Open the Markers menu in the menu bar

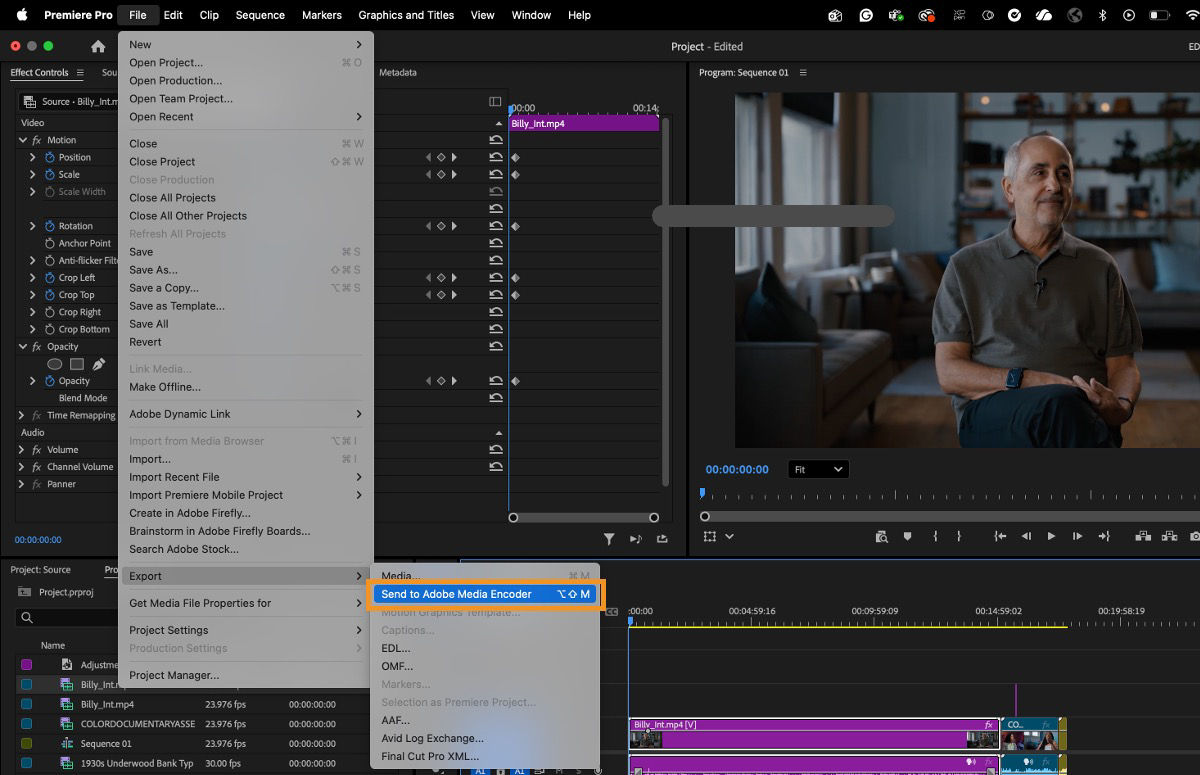point(321,15)
